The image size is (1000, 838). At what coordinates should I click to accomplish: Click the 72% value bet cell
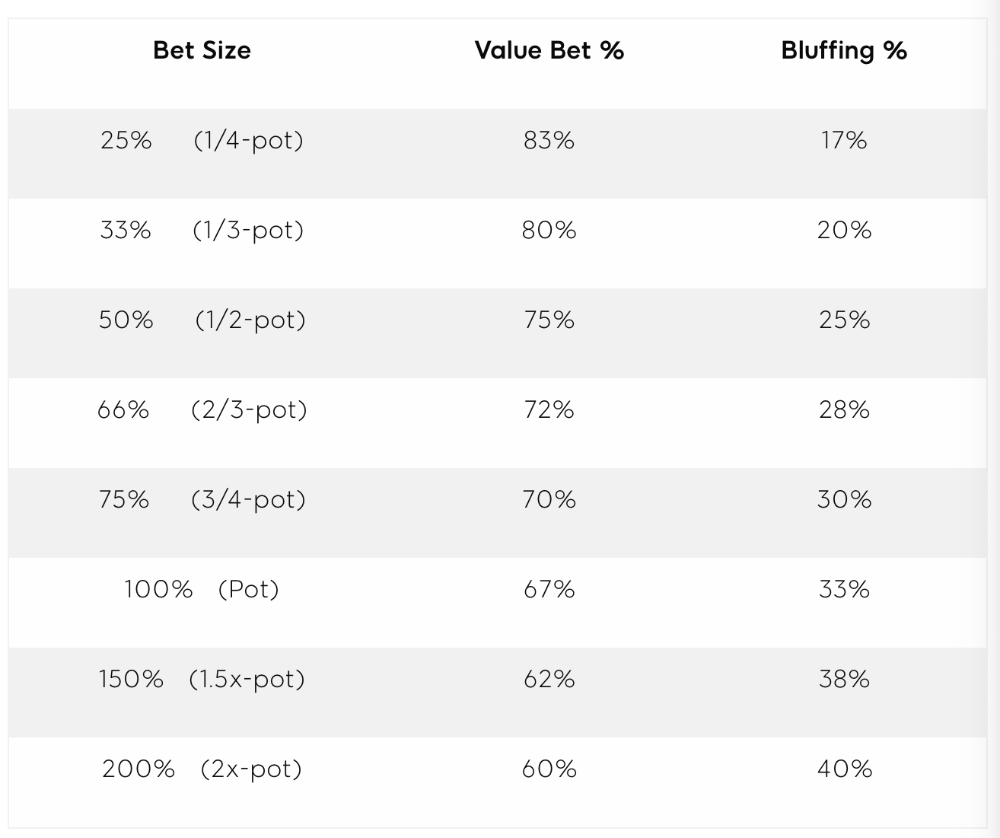point(549,410)
